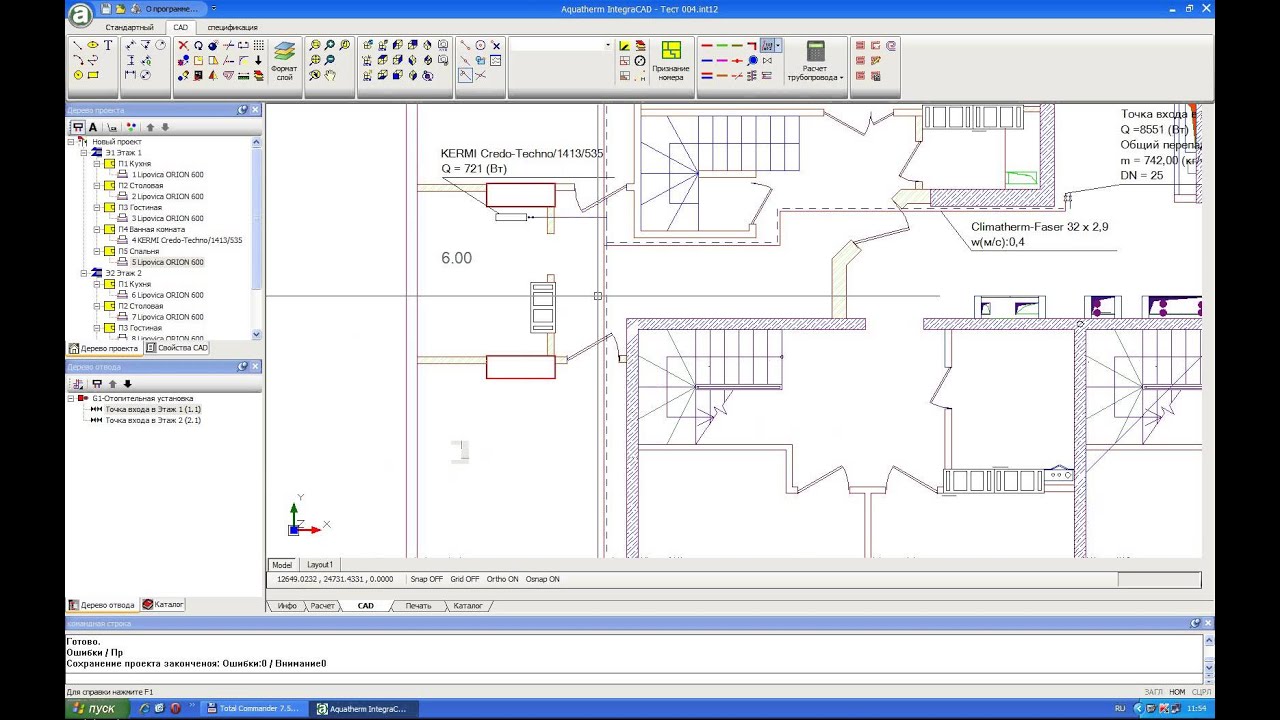This screenshot has width=1280, height=720.
Task: Click color dots icon in project tree toolbar
Action: 131,127
